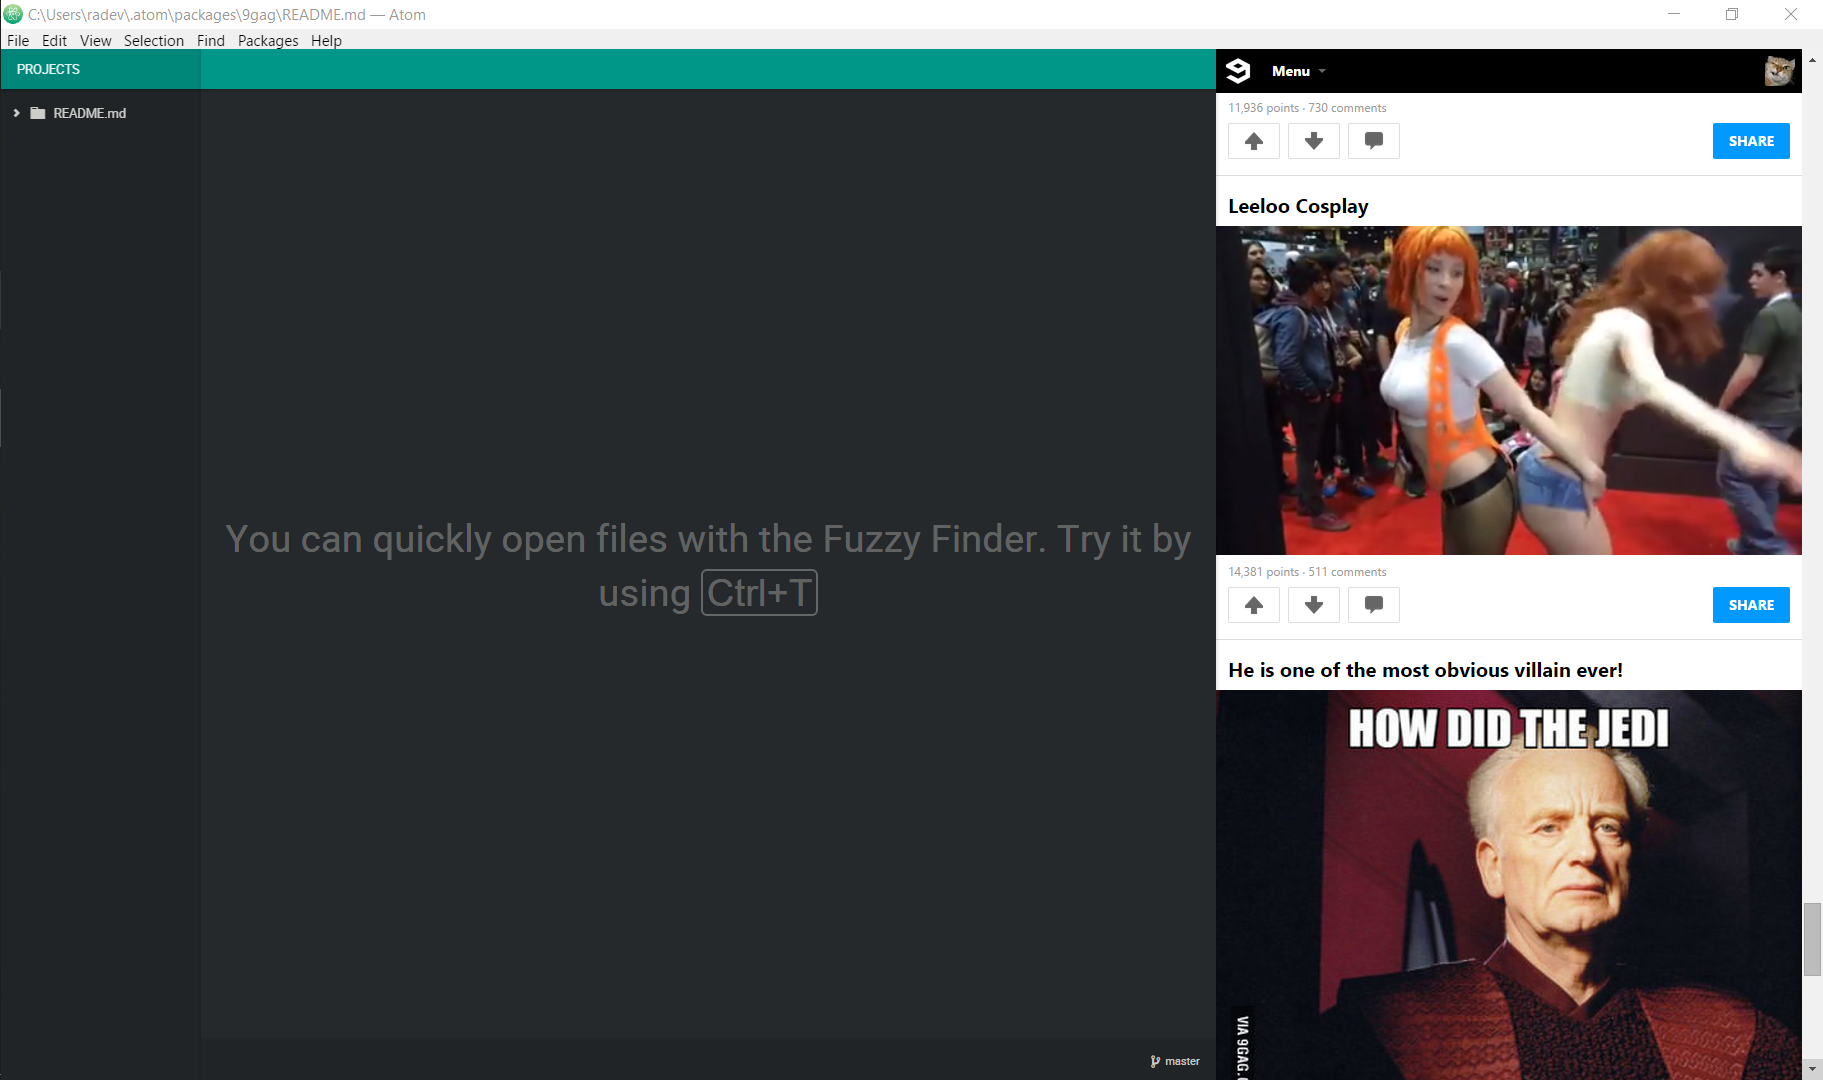Click the Atom app icon in title bar

point(13,14)
